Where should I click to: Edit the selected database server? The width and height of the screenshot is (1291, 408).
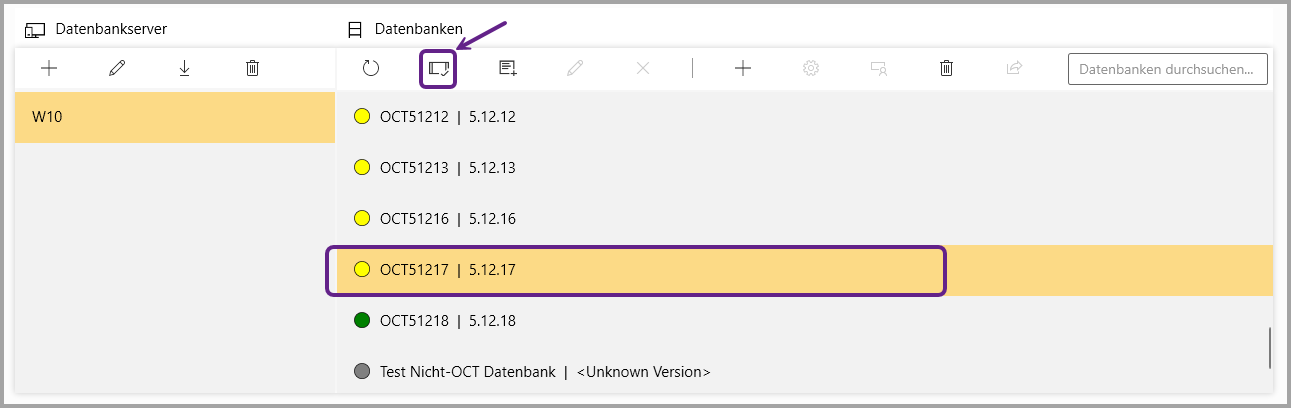[117, 68]
